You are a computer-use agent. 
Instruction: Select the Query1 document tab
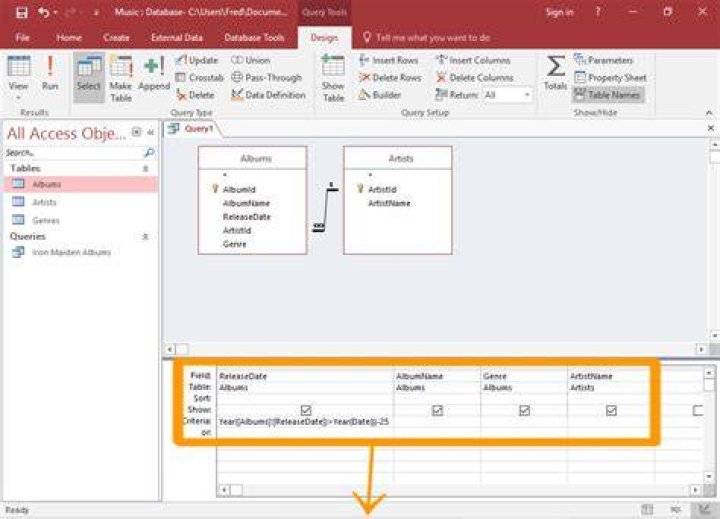point(193,129)
